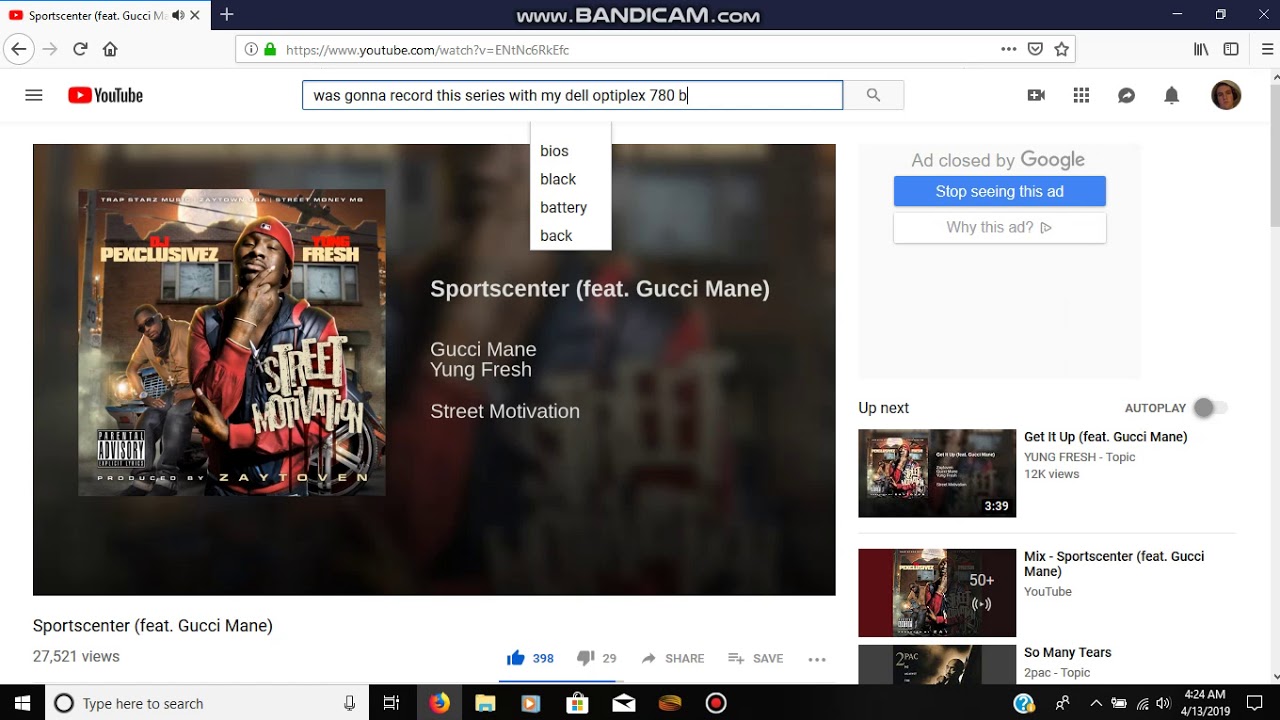Open the Microsoft Store taskbar icon

point(577,703)
